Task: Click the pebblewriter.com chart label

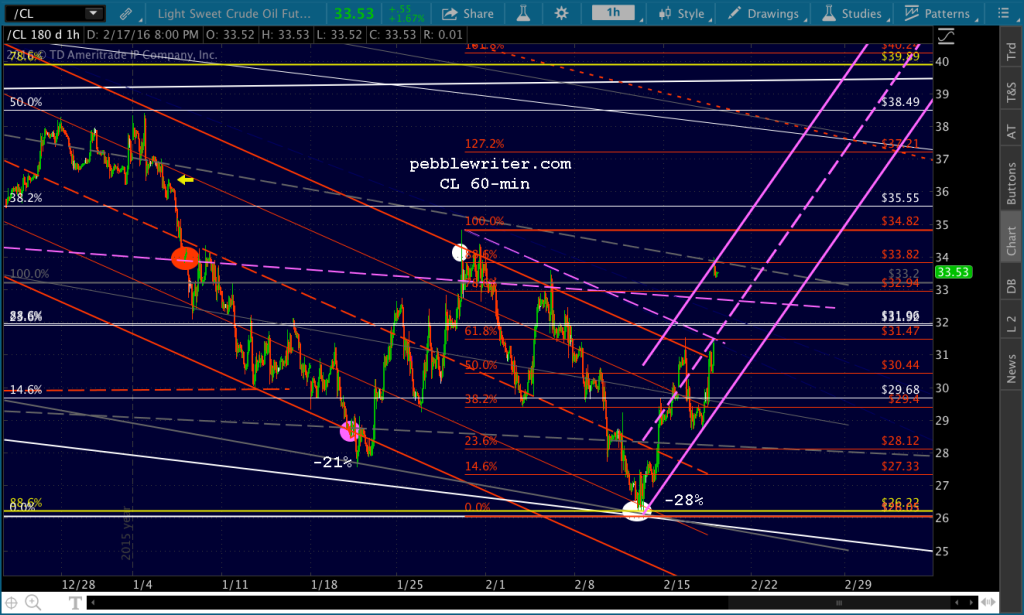Action: pos(490,164)
